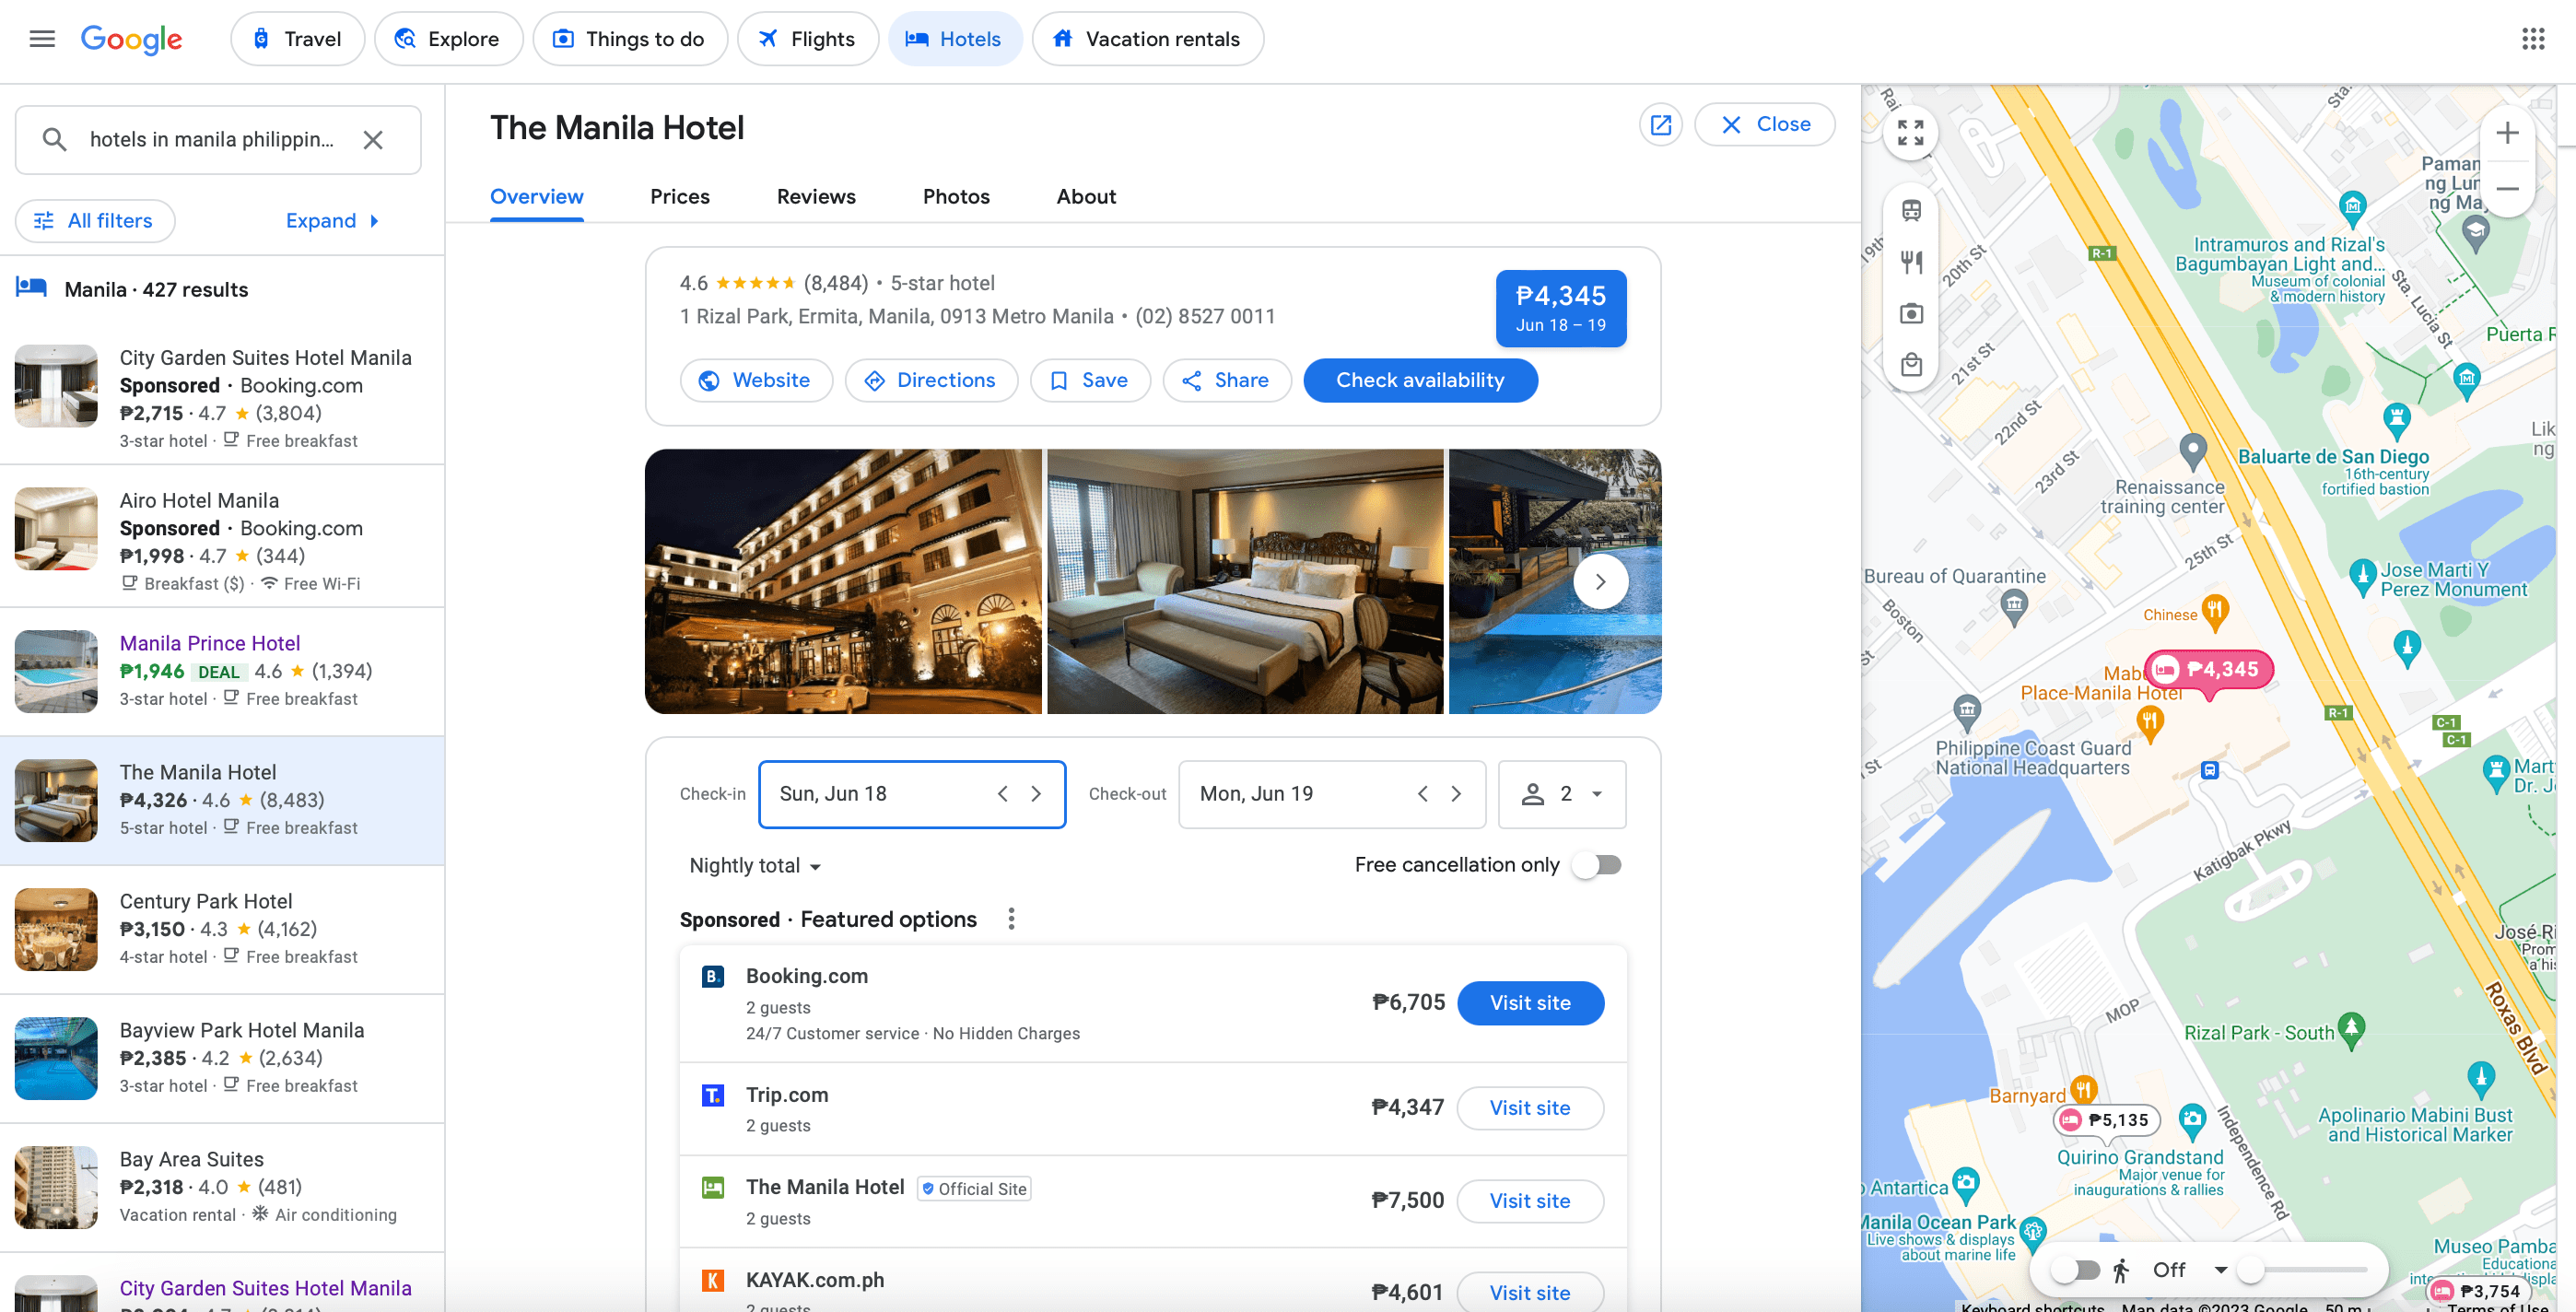Visit site for Booking.com offer

(1530, 1003)
